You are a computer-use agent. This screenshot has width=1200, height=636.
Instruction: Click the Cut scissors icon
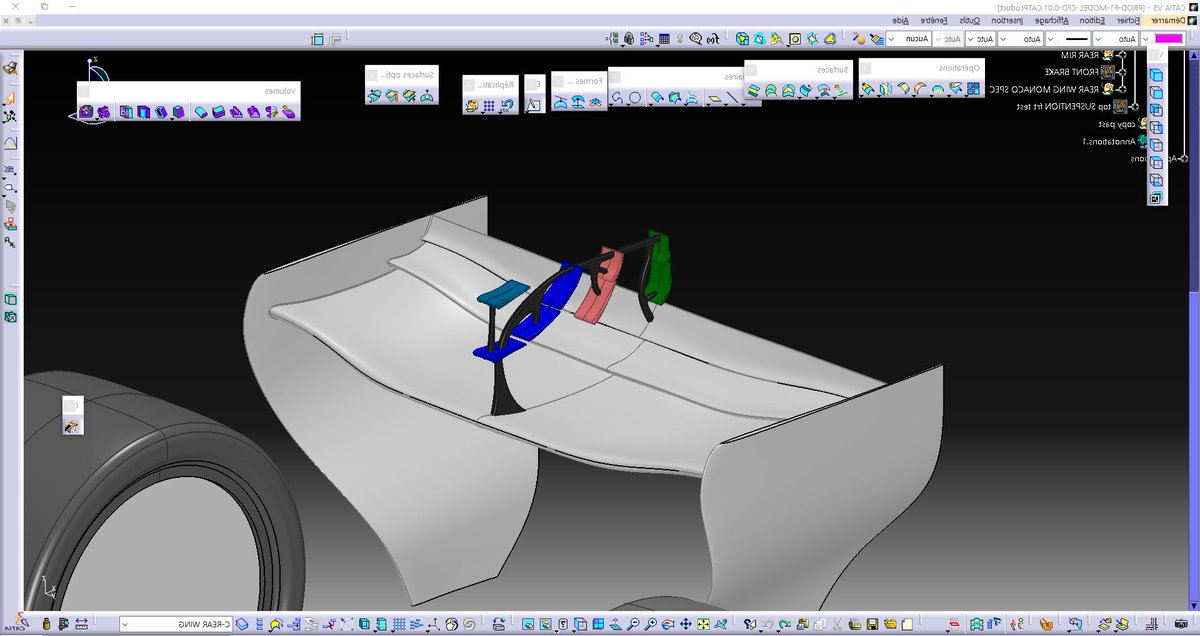click(x=837, y=624)
